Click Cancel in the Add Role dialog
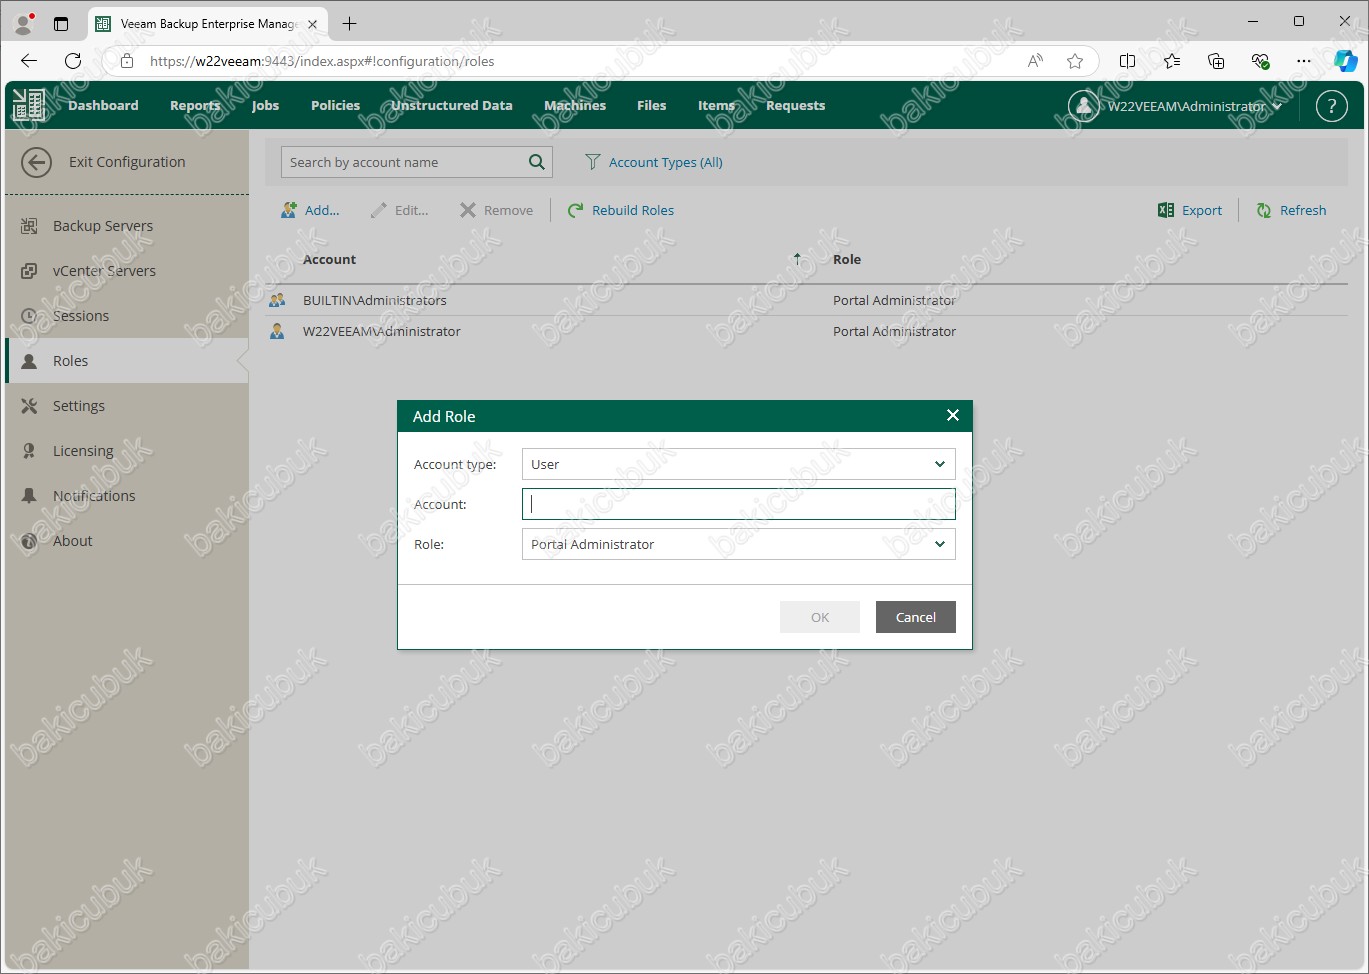This screenshot has width=1369, height=974. [x=916, y=617]
